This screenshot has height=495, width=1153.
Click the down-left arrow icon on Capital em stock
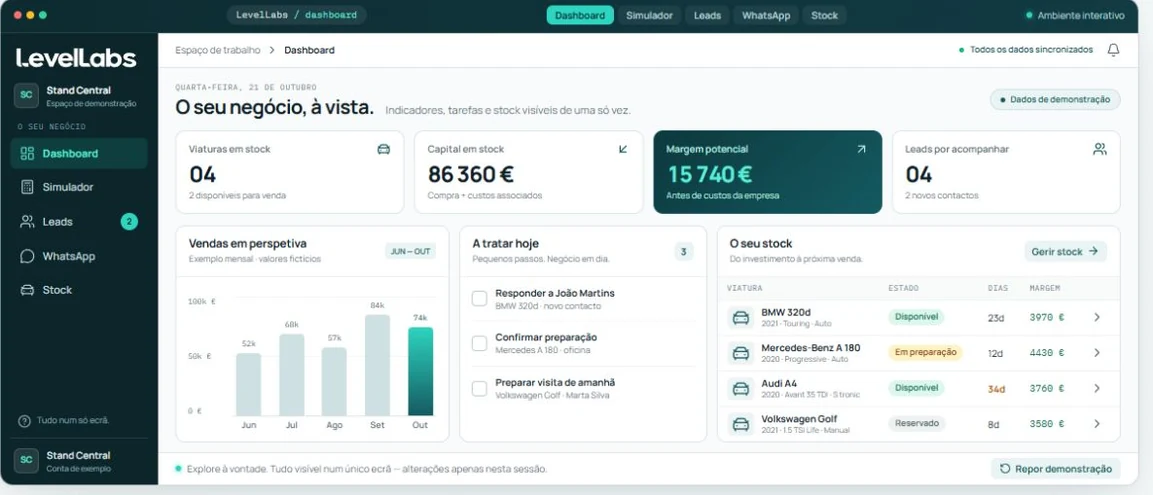(x=623, y=149)
